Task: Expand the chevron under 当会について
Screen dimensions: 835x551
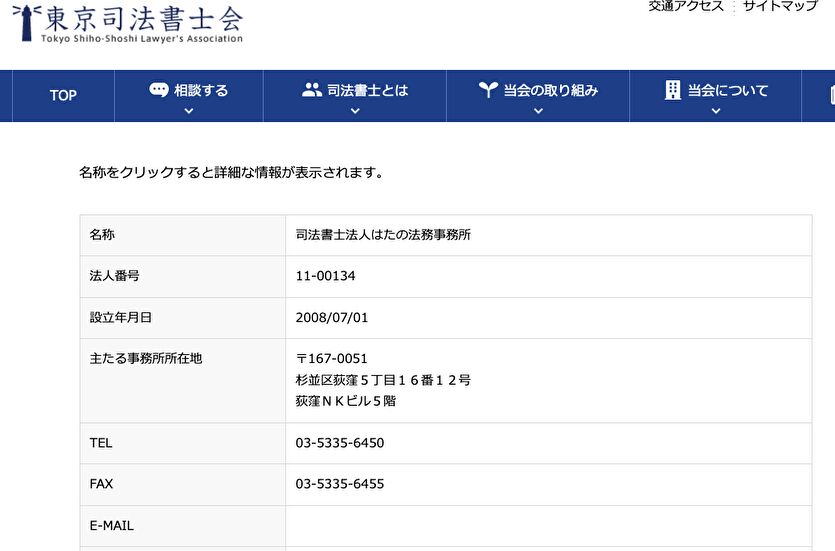Action: 716,111
